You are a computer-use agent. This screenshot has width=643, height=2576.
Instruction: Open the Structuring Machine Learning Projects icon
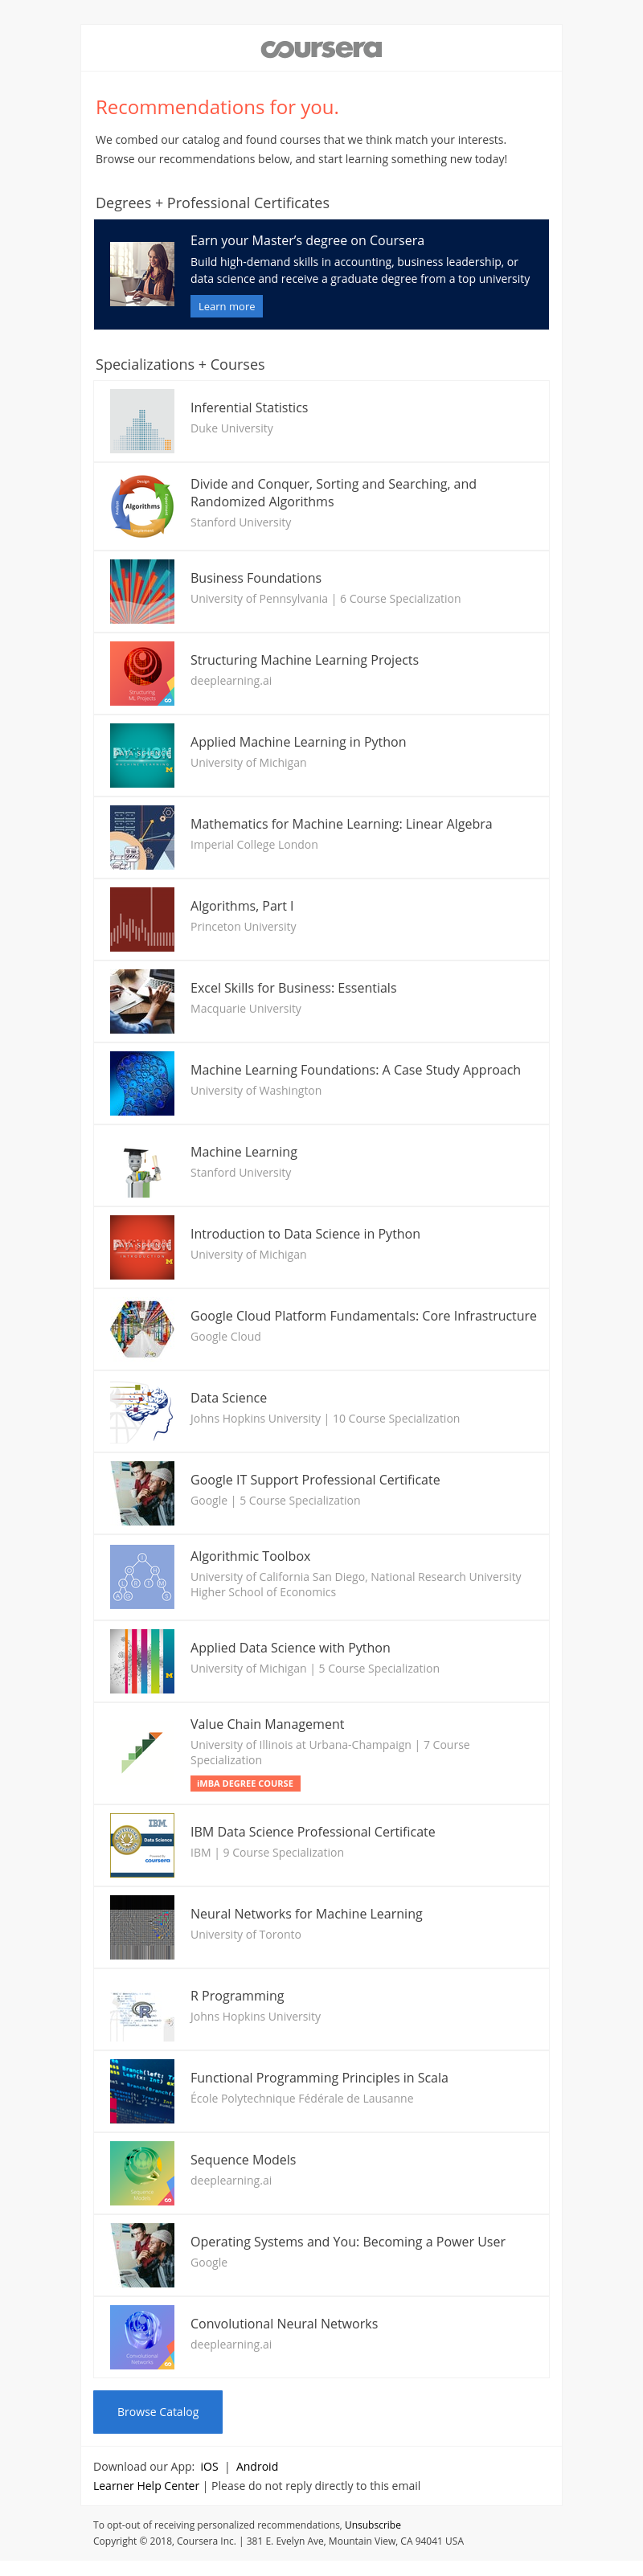coord(142,673)
